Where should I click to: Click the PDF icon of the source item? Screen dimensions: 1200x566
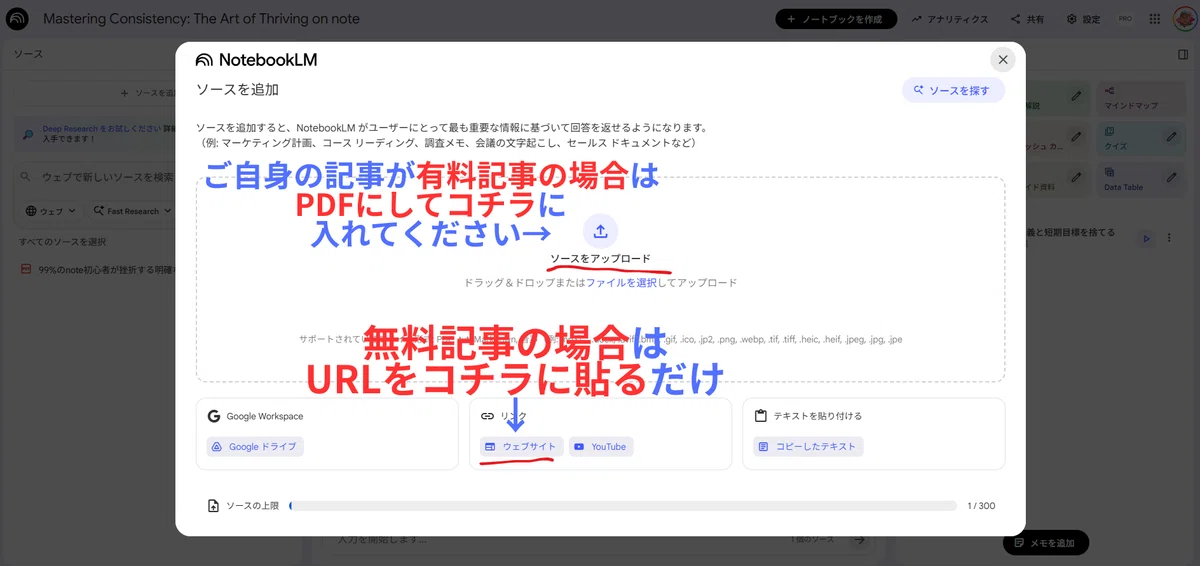click(x=26, y=270)
